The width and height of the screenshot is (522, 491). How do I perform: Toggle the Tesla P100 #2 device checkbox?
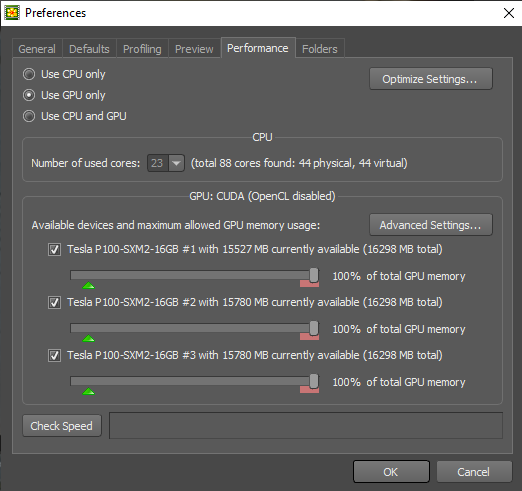click(54, 302)
